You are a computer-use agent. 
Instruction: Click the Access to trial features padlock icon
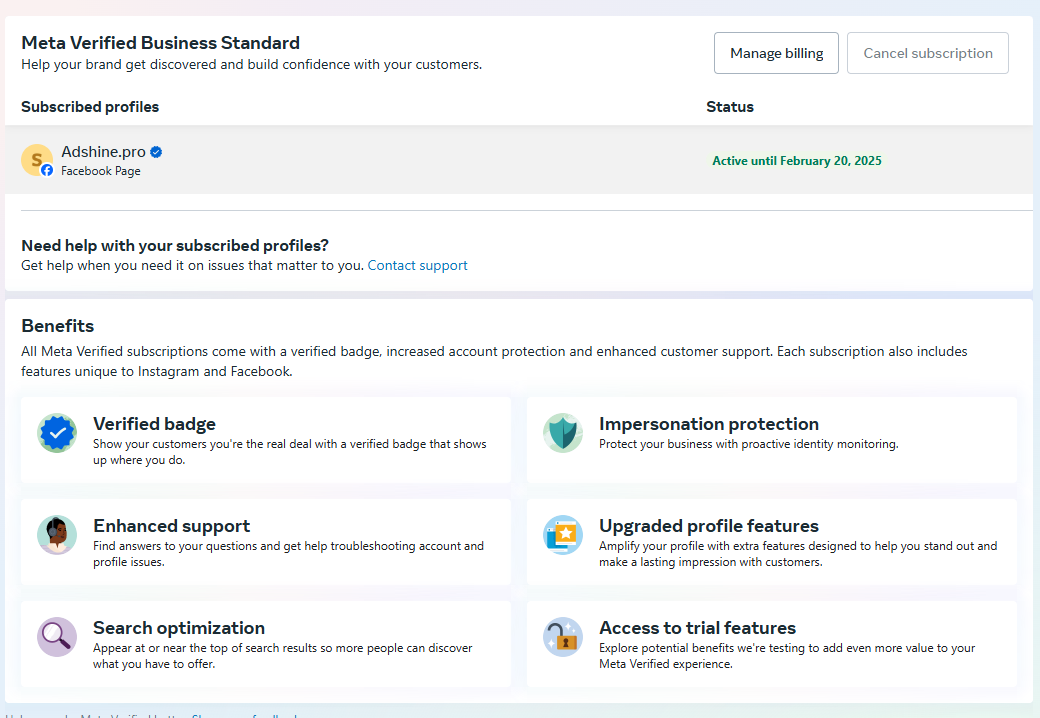click(x=563, y=637)
